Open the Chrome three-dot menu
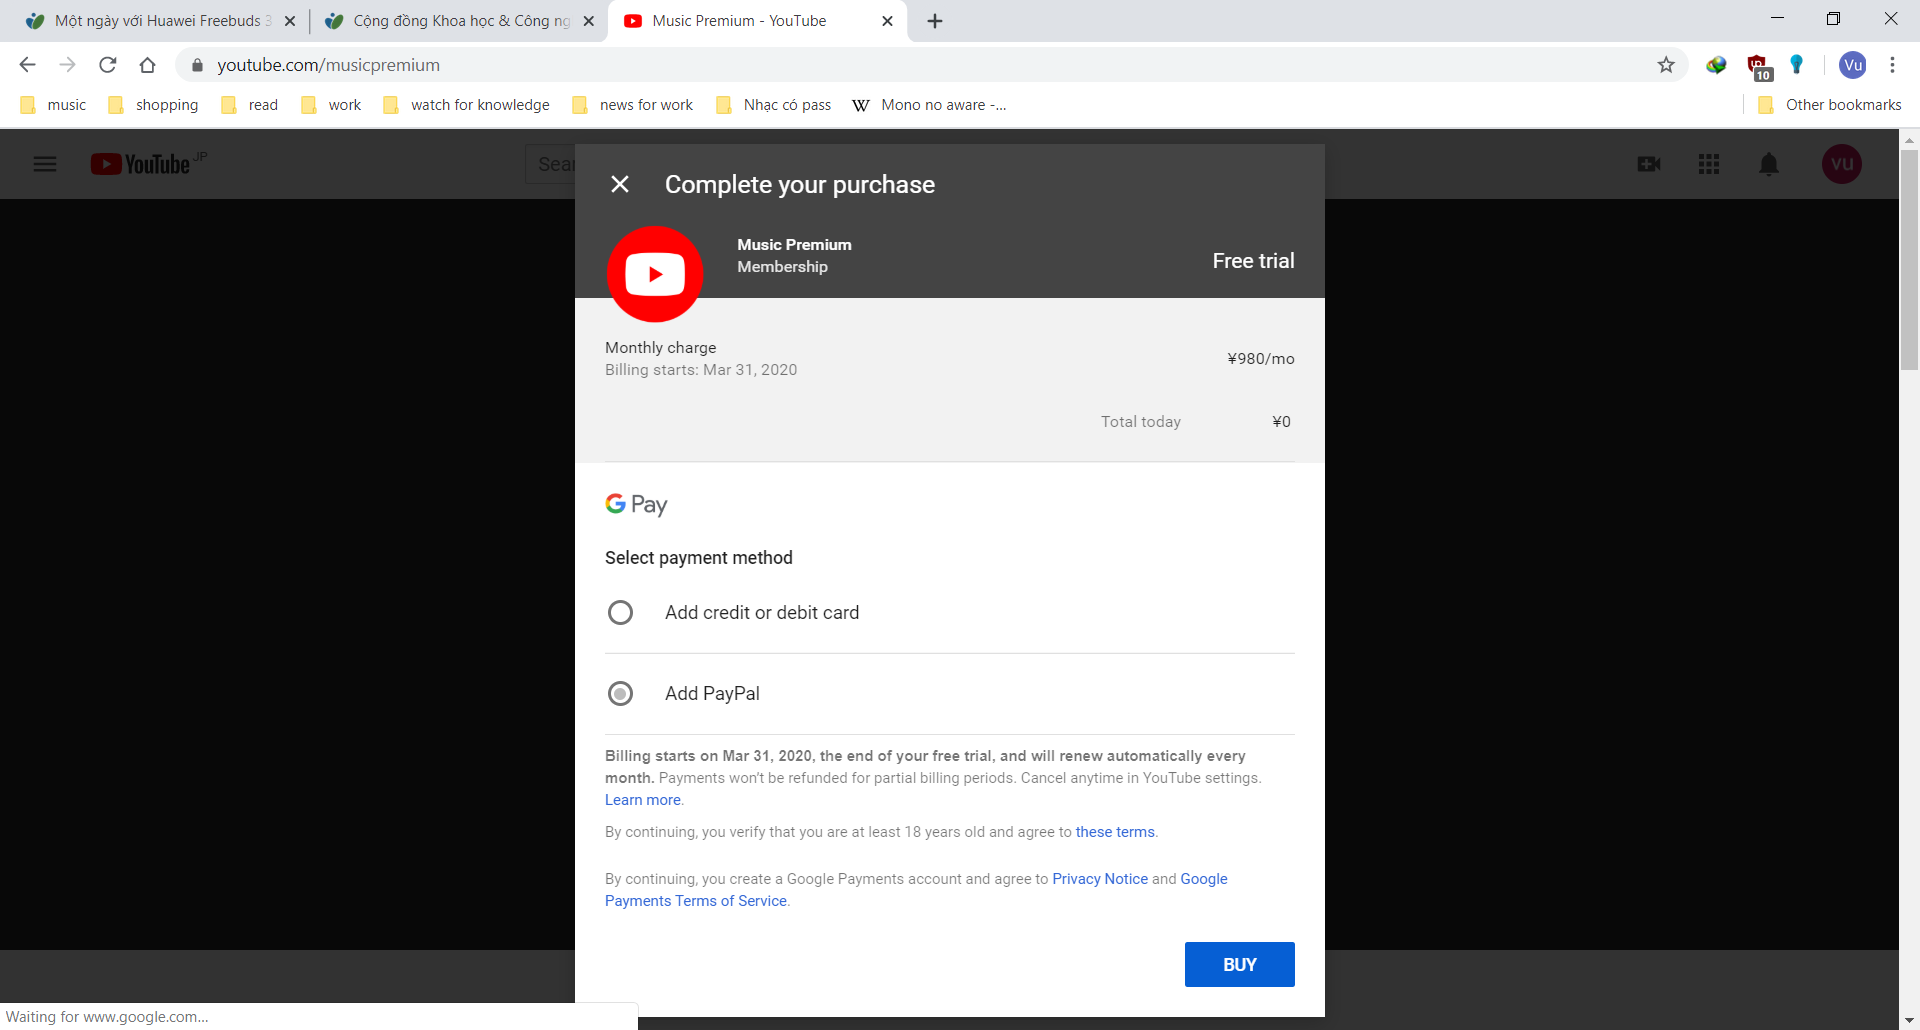The width and height of the screenshot is (1920, 1030). click(x=1892, y=64)
